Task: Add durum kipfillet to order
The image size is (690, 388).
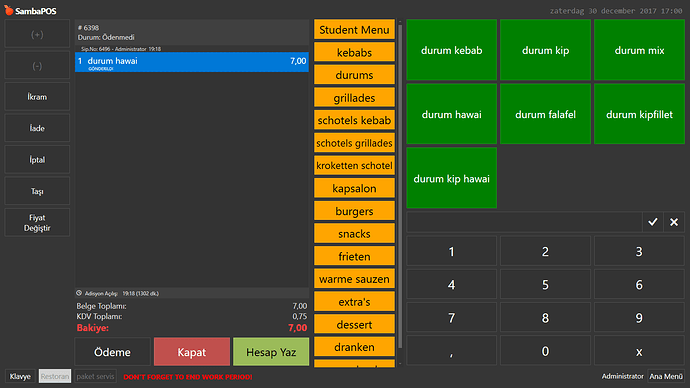Action: tap(639, 114)
